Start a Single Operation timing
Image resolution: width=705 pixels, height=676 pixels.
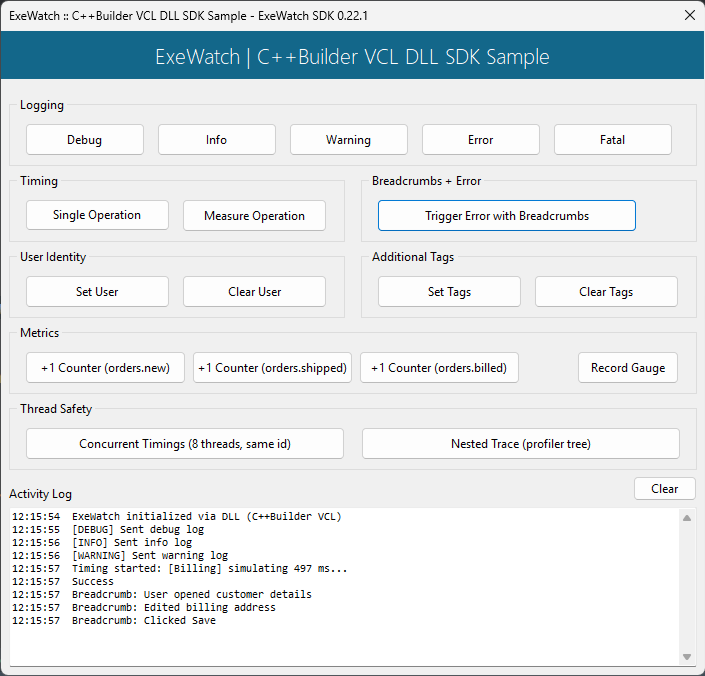tap(97, 215)
